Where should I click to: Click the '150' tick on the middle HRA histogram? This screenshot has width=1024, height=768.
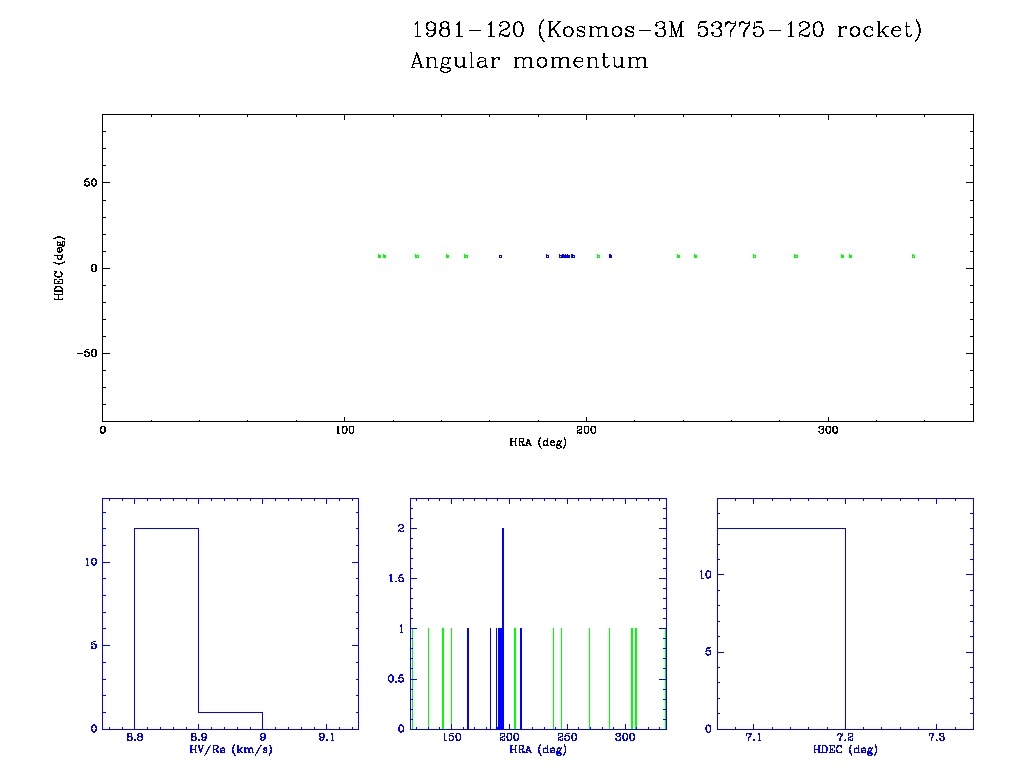coord(451,737)
